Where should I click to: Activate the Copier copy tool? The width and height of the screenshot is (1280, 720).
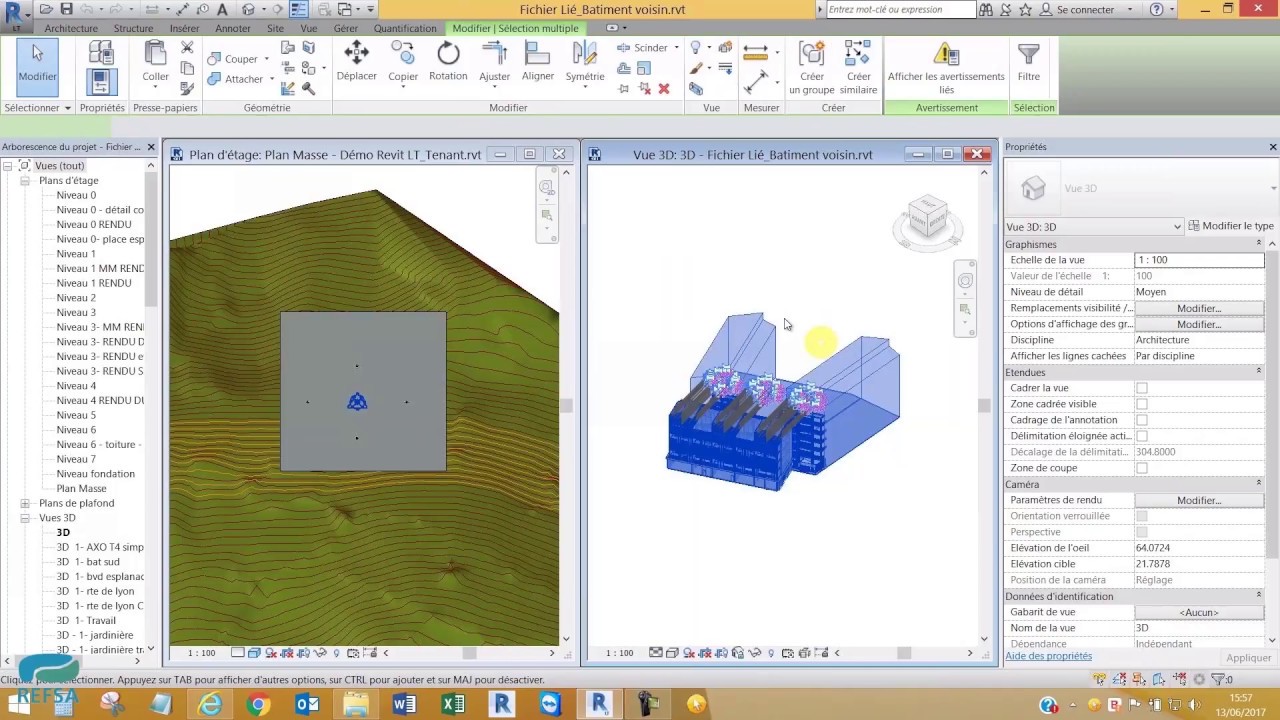403,62
